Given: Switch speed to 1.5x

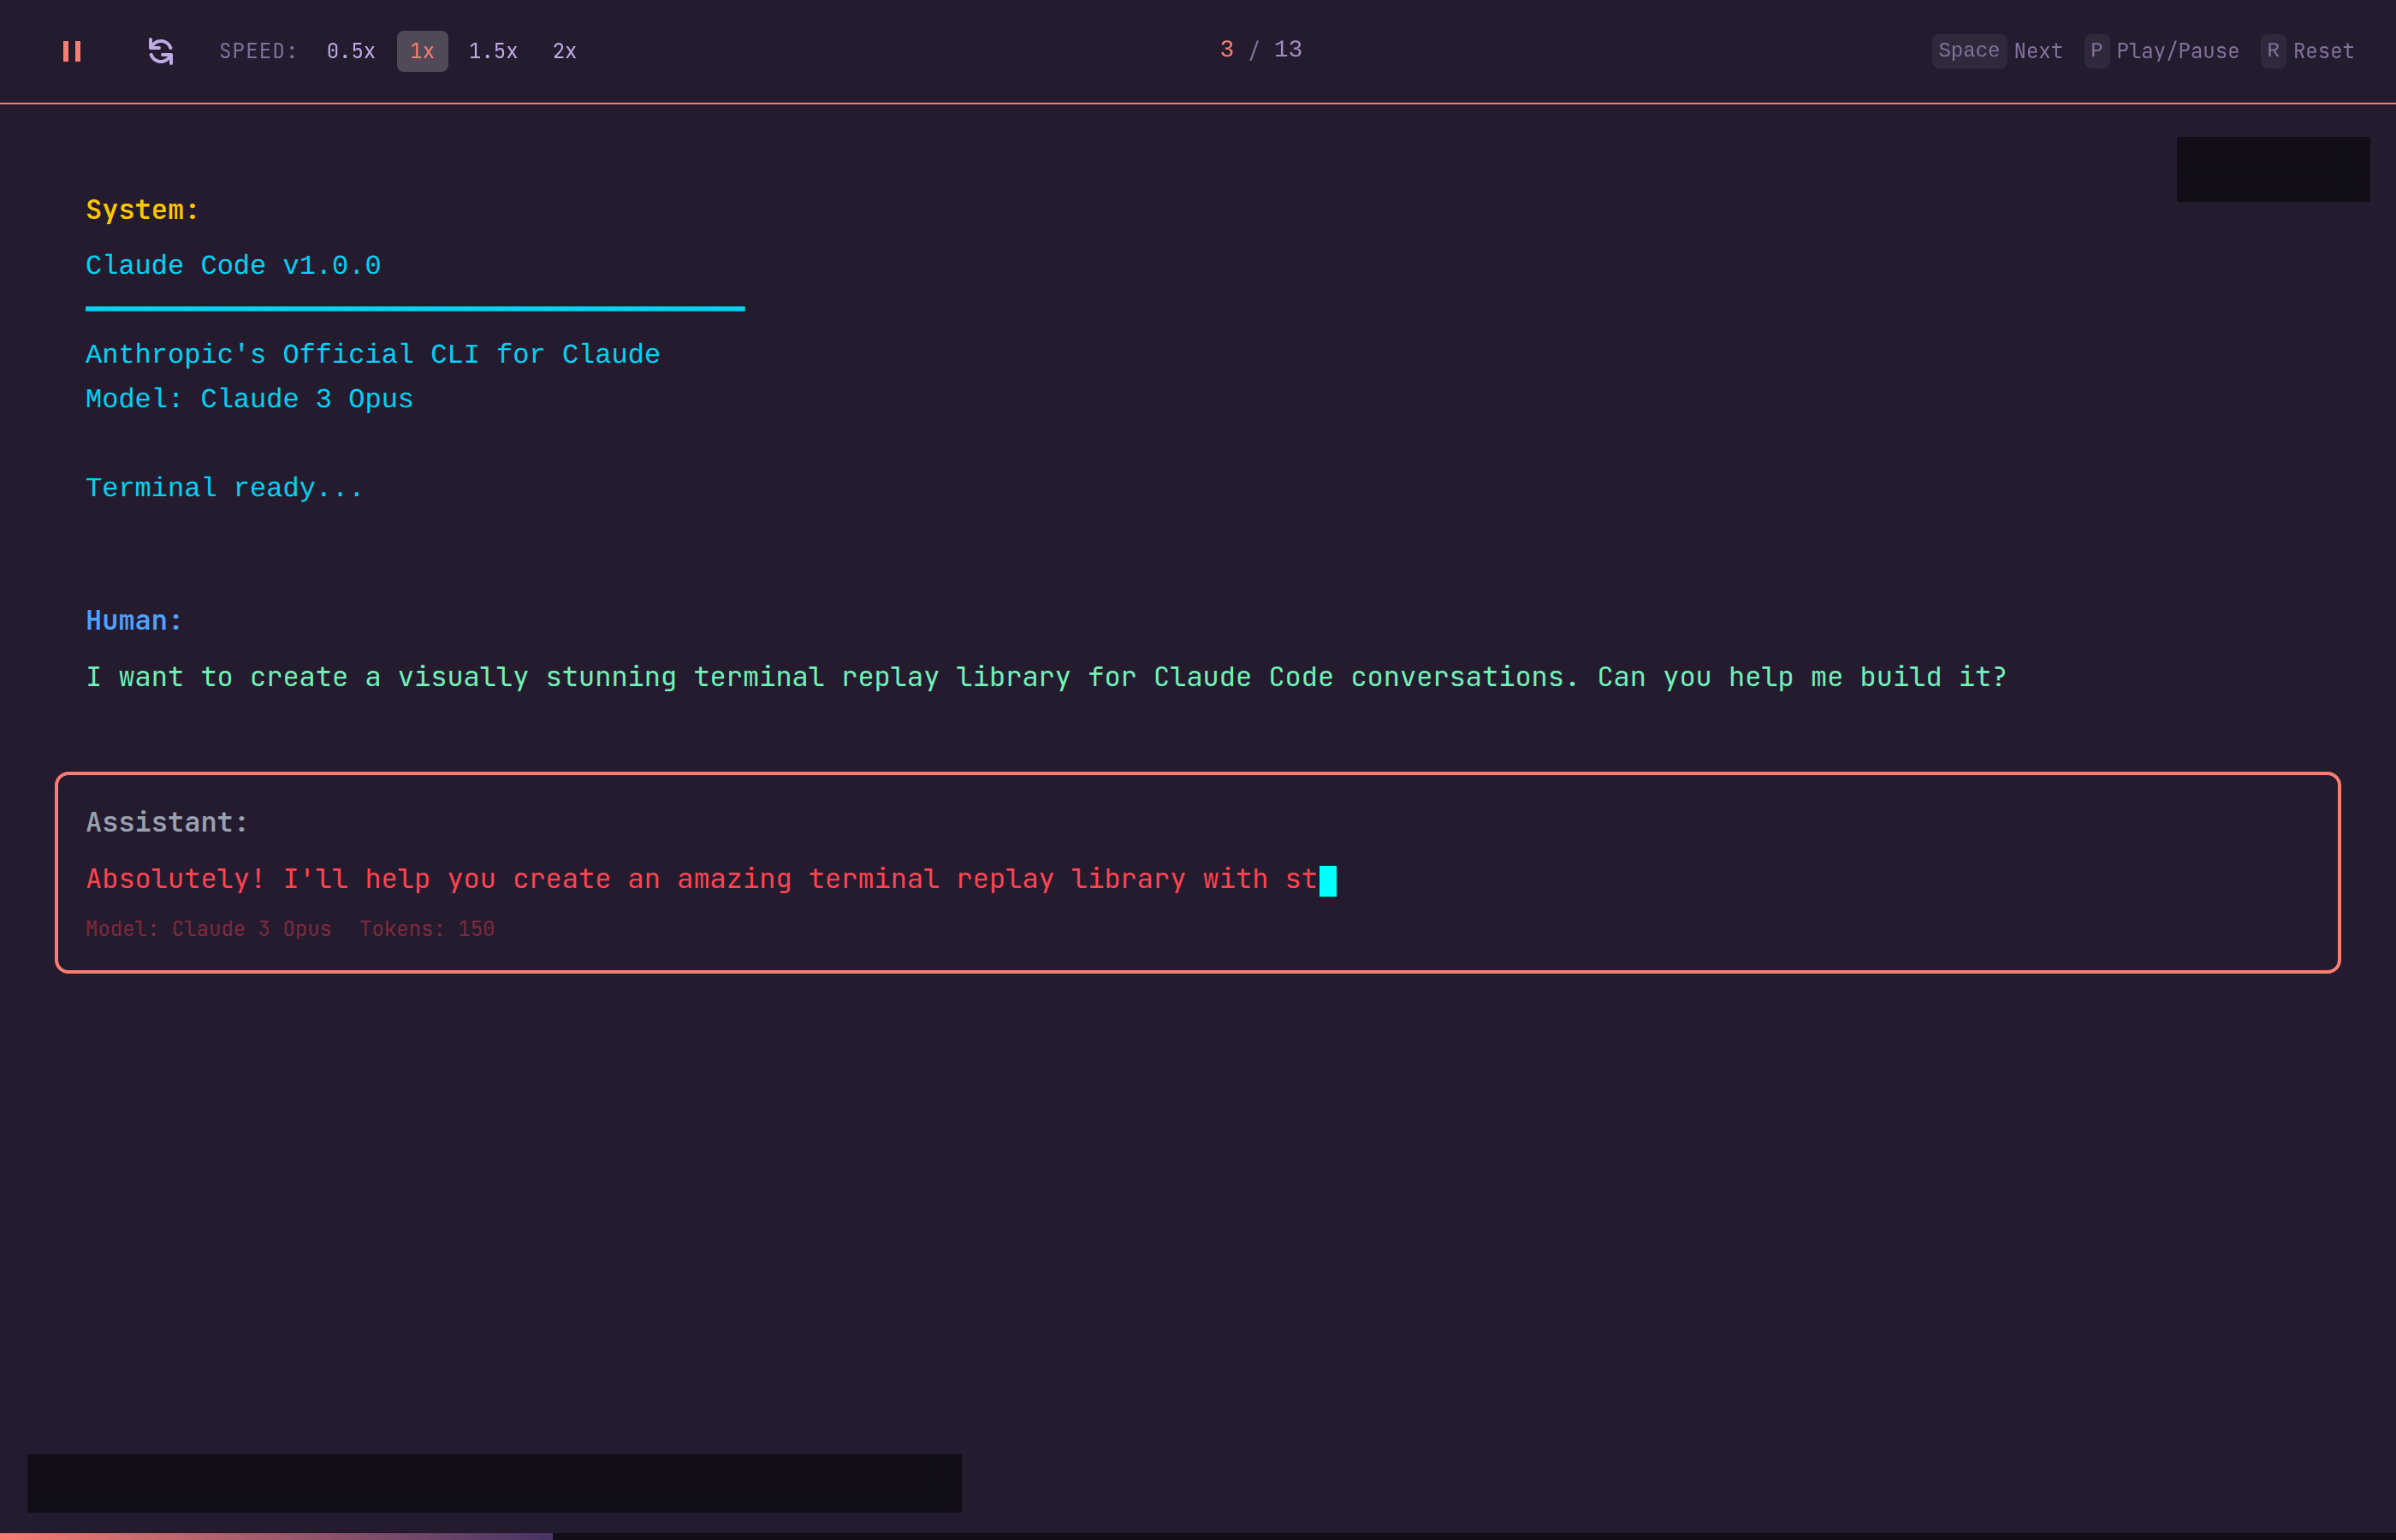Looking at the screenshot, I should pyautogui.click(x=493, y=51).
